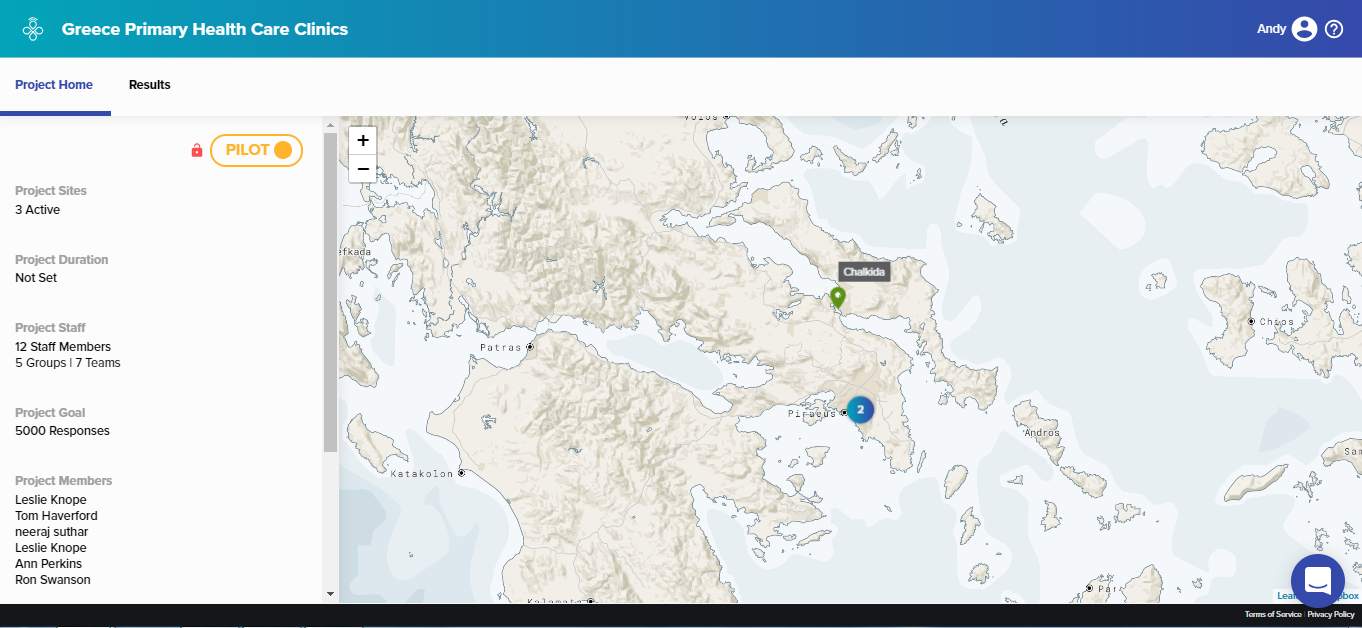
Task: Toggle the PILOT status switch
Action: 257,150
